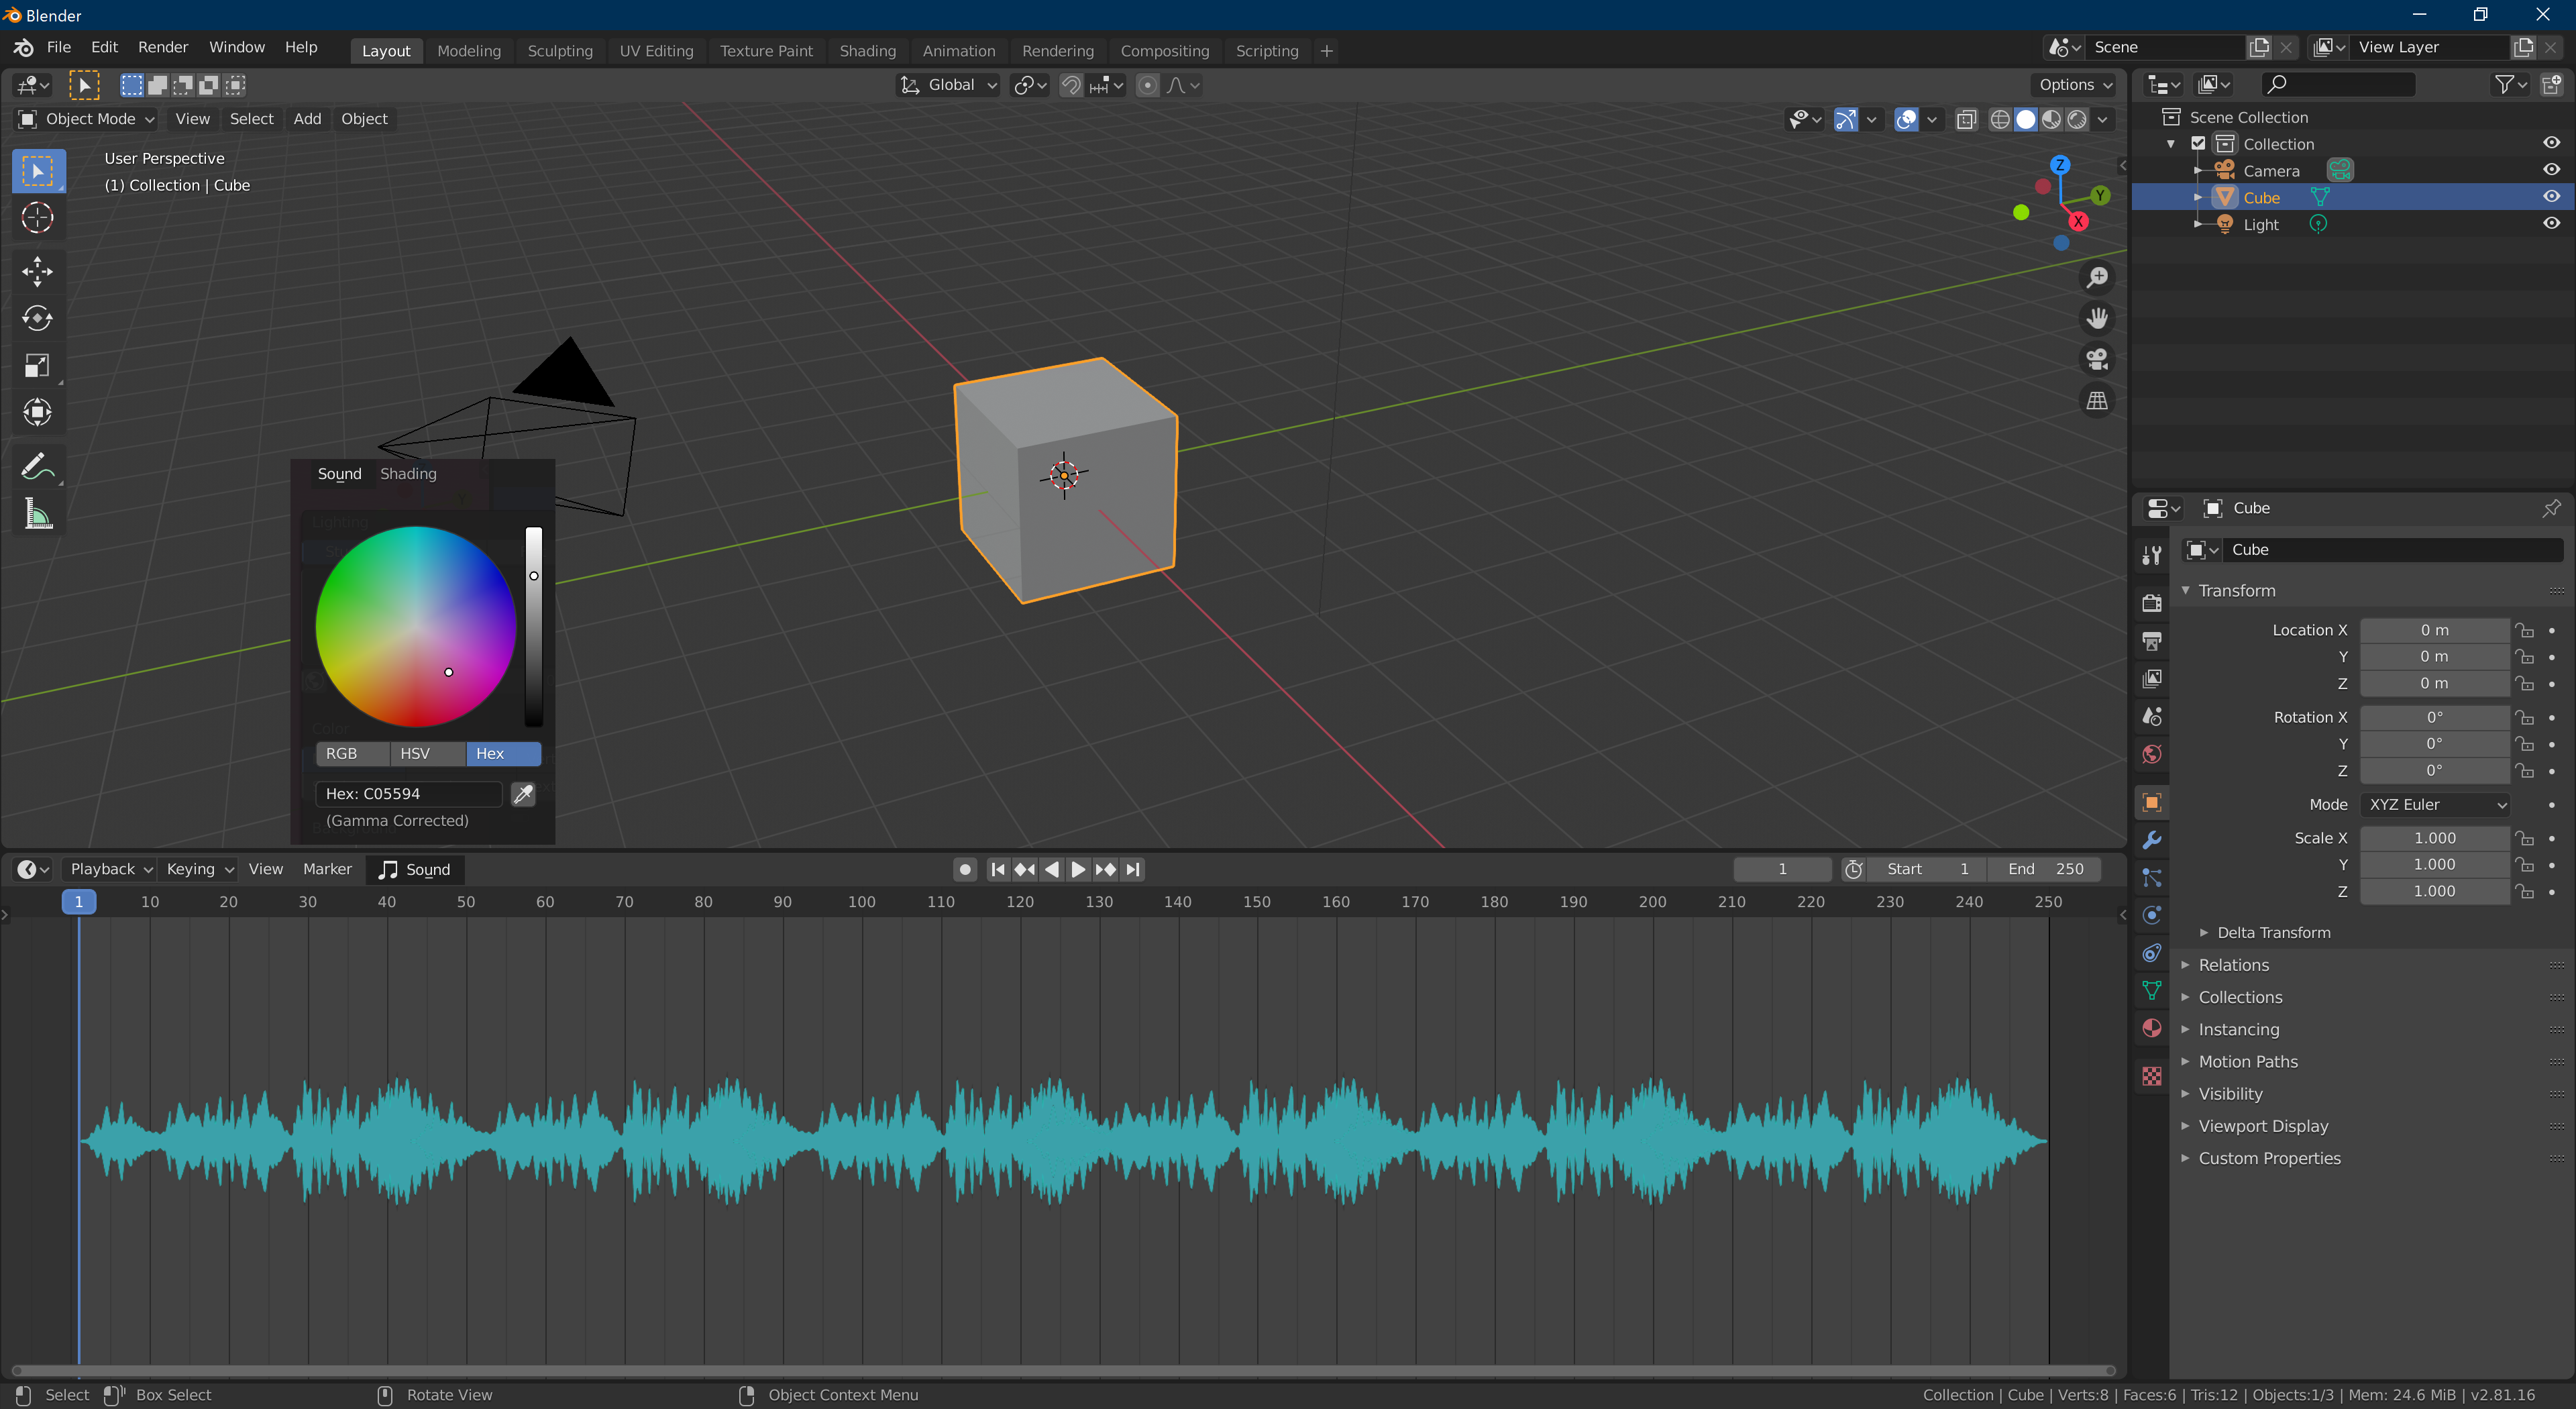Pick the Measure tool
2576x1409 pixels.
(38, 514)
